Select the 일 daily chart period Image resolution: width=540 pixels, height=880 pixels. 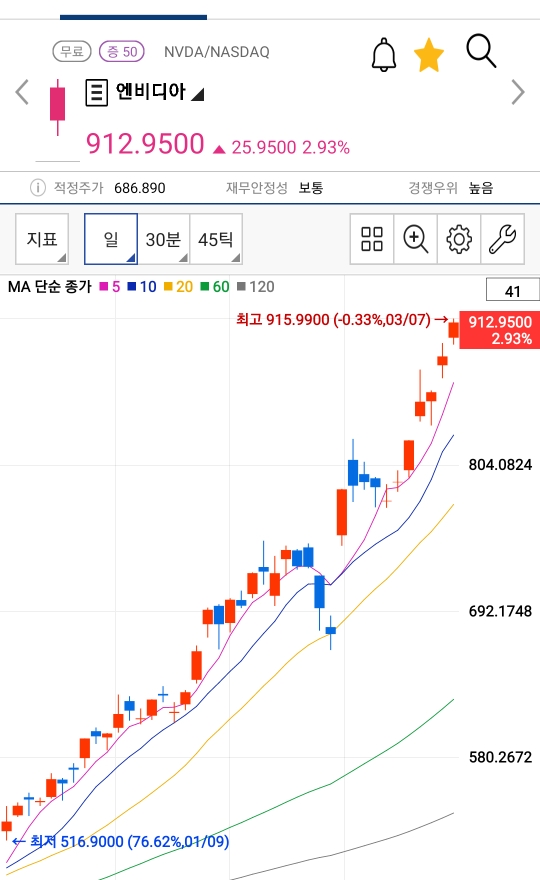(111, 239)
